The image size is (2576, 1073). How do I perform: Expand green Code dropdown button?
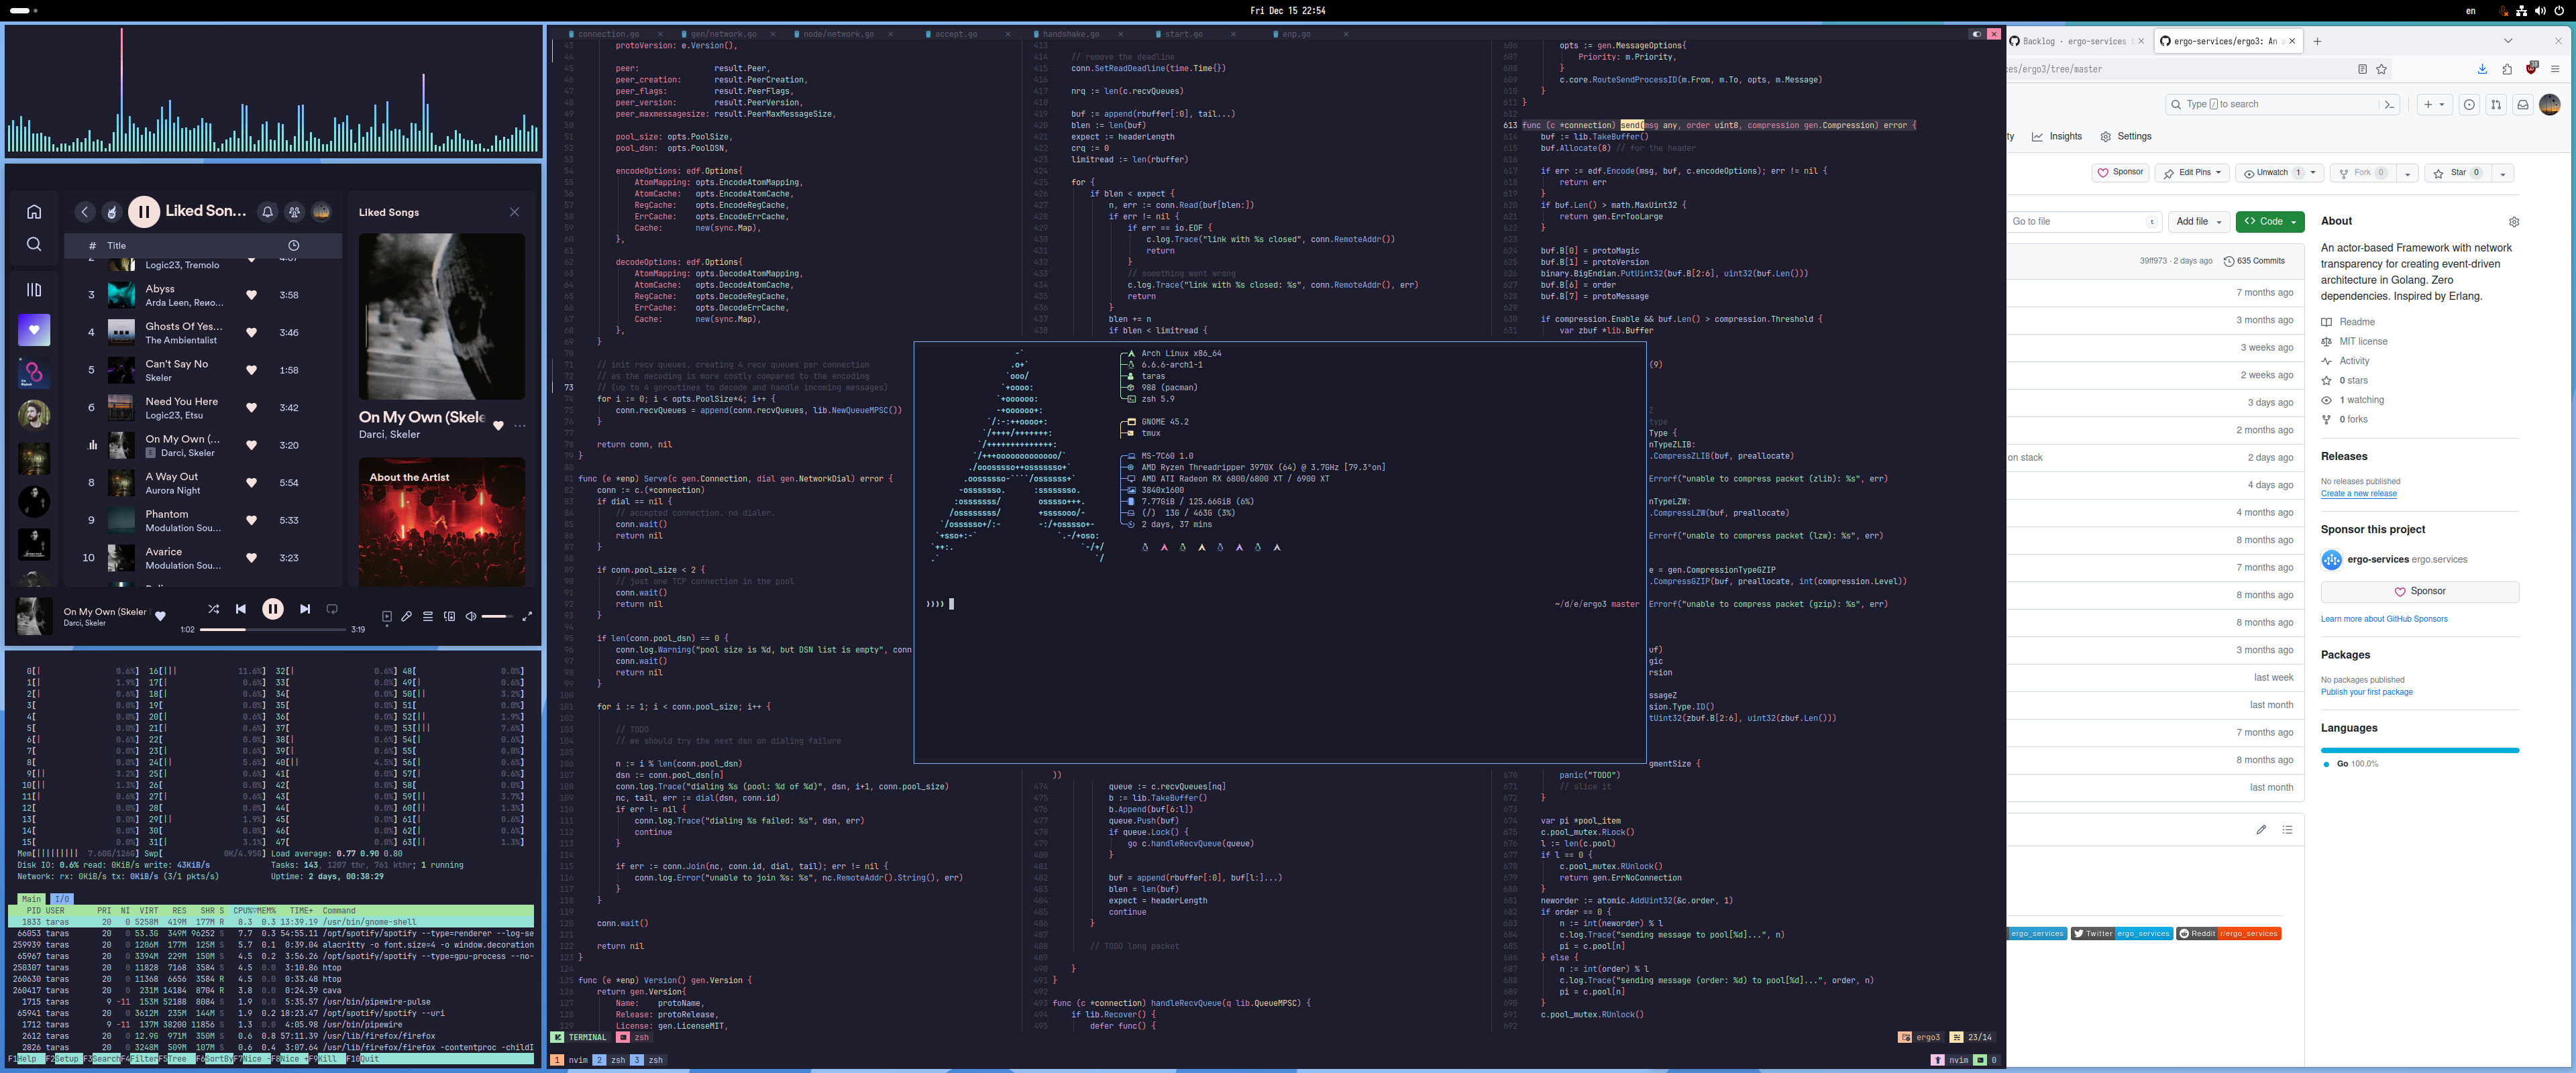[x=2270, y=221]
